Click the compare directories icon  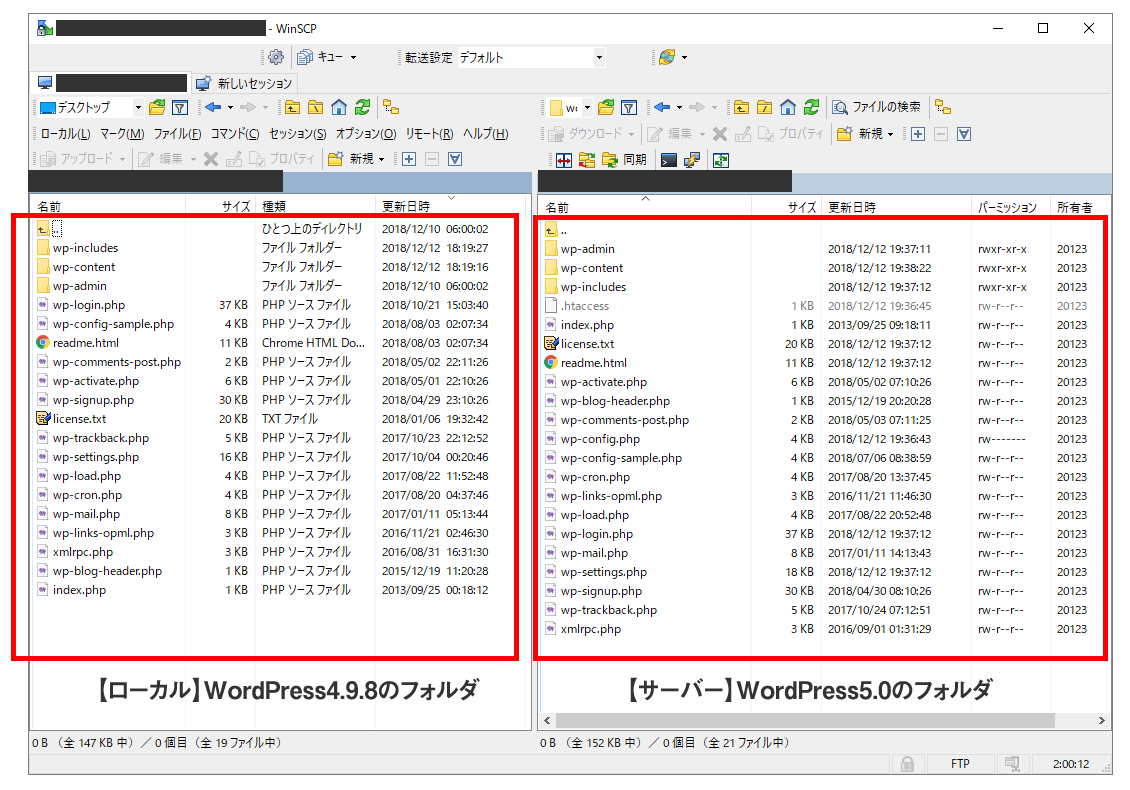coord(563,160)
